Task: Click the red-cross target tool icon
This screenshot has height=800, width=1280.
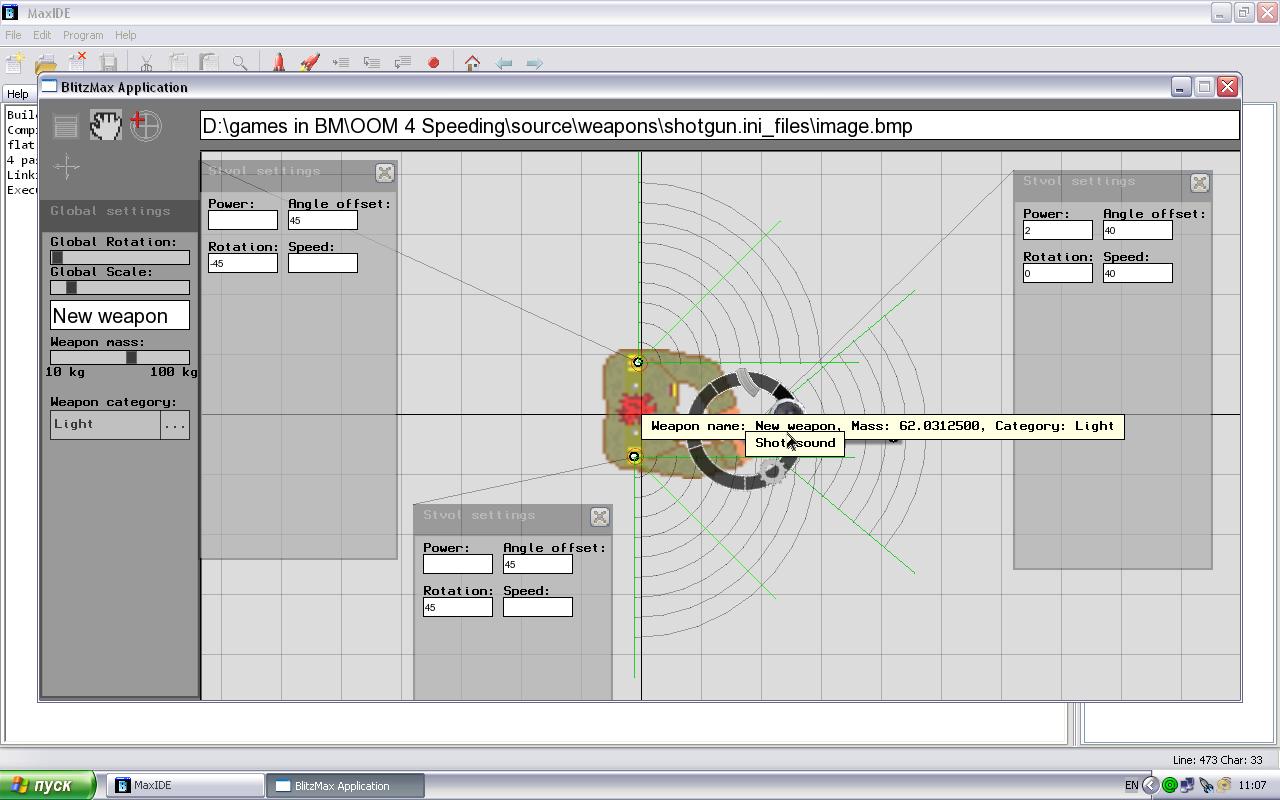Action: tap(145, 125)
